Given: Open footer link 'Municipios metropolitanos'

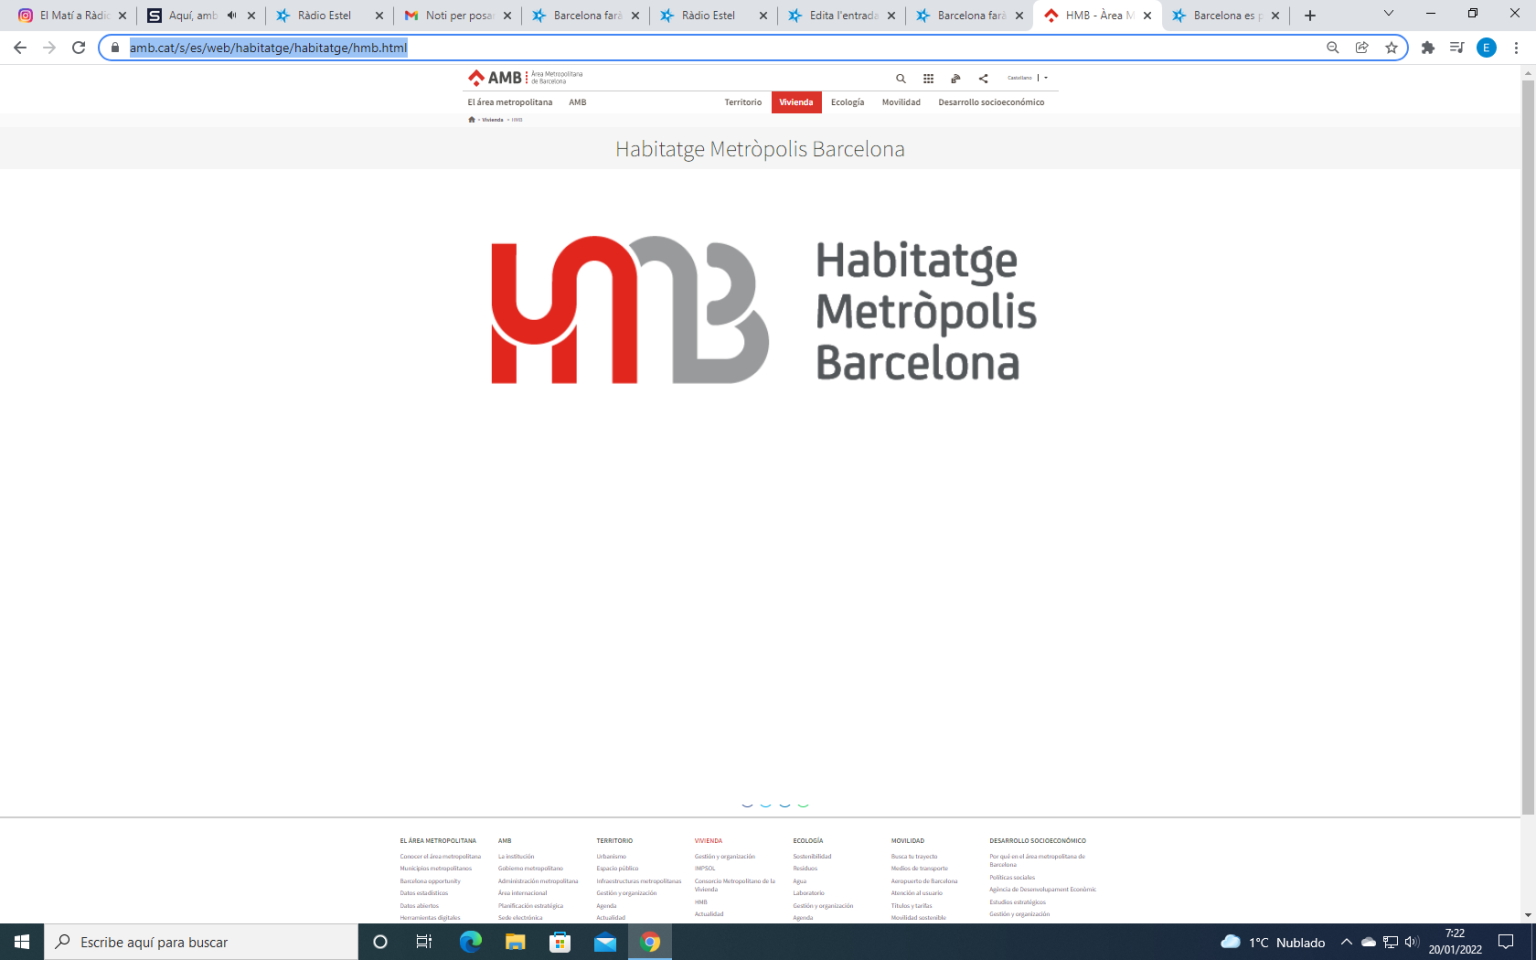Looking at the screenshot, I should click(436, 868).
